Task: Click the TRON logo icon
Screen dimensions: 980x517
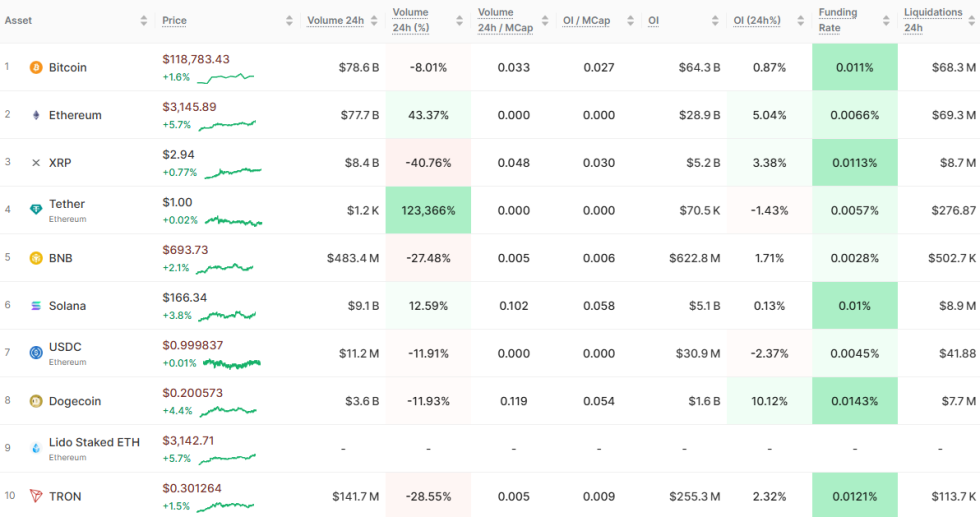Action: (x=36, y=497)
